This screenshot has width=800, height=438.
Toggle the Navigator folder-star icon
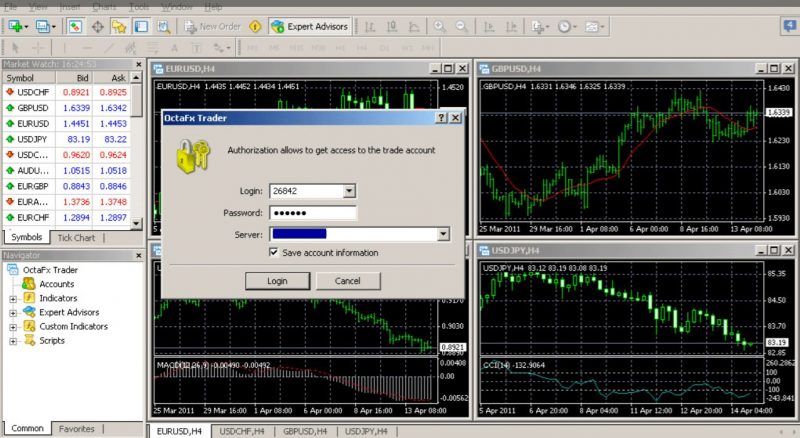119,27
